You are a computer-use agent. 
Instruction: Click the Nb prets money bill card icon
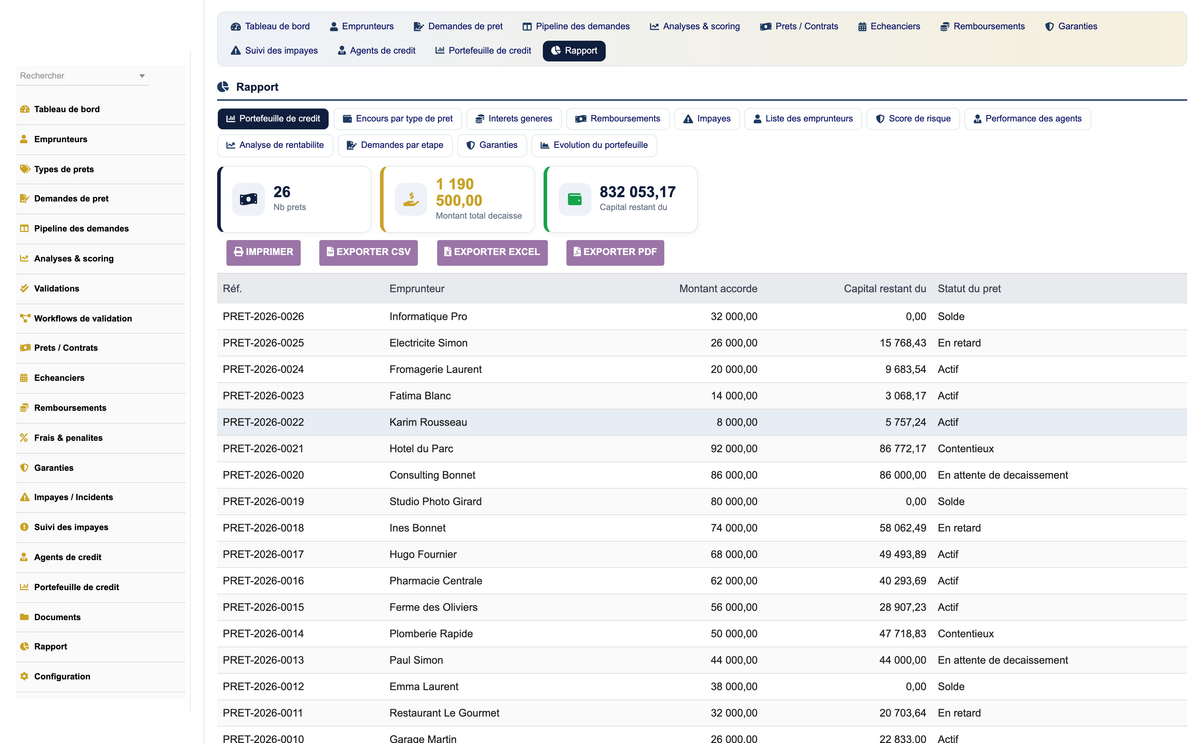coord(249,200)
